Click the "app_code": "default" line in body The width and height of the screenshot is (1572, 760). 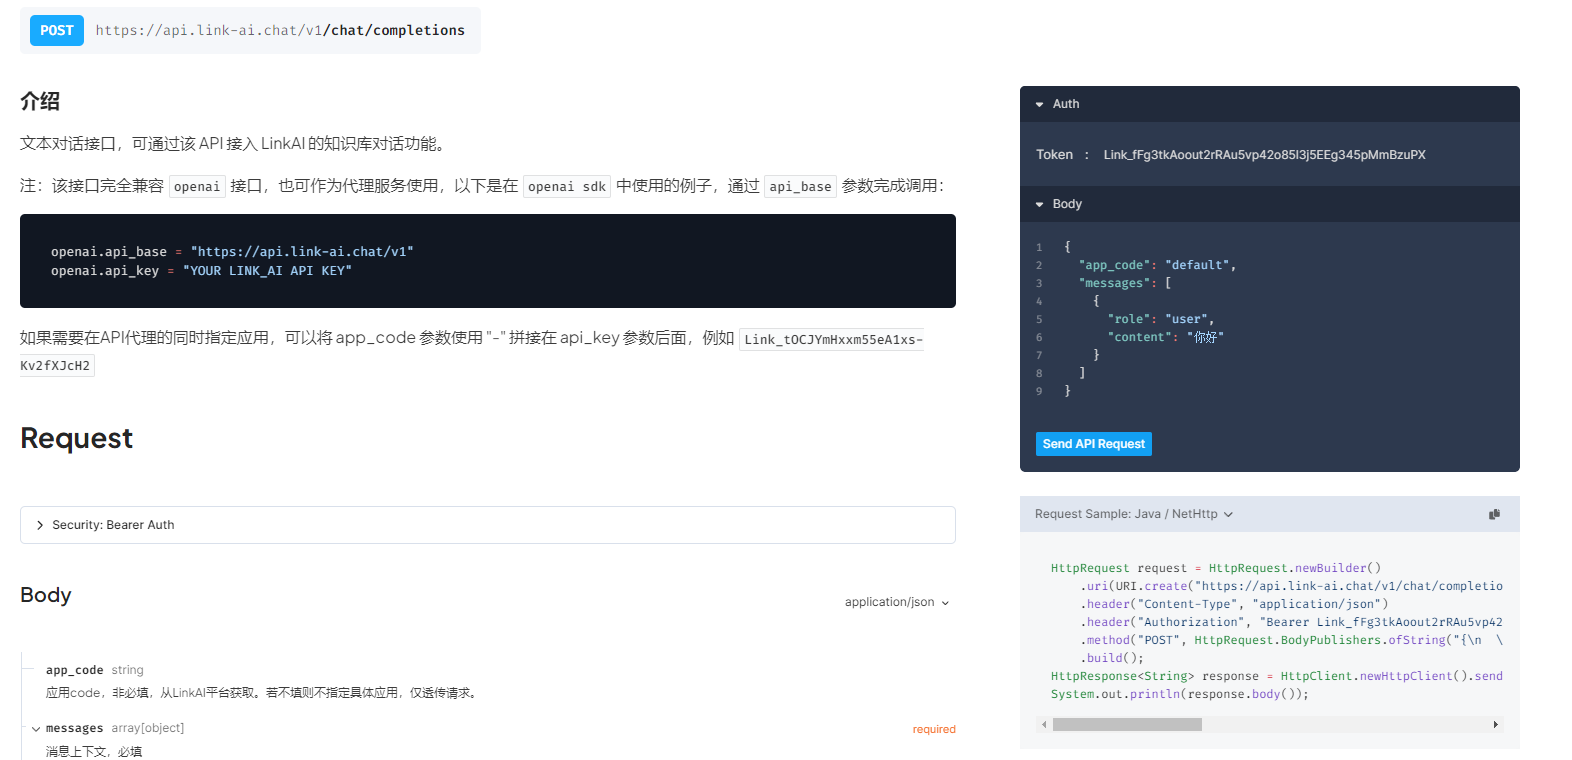(x=1157, y=265)
